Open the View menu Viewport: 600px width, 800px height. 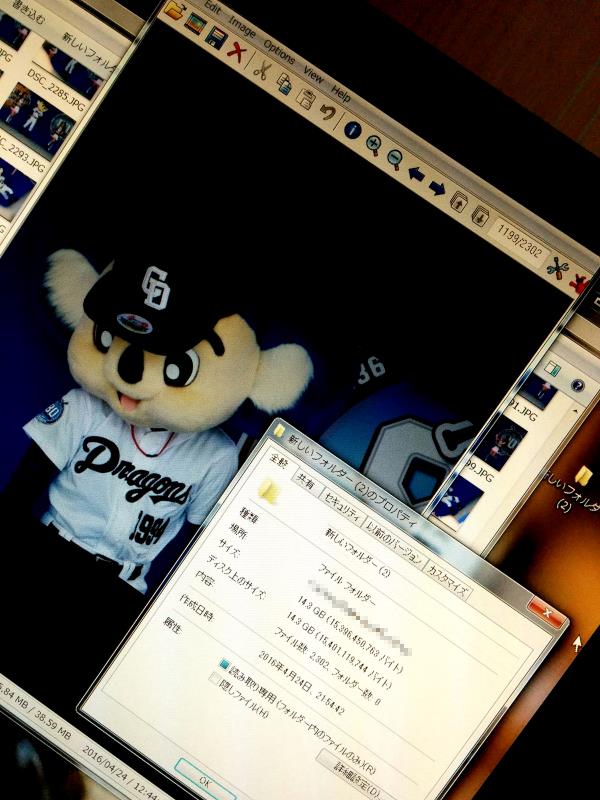tap(313, 74)
